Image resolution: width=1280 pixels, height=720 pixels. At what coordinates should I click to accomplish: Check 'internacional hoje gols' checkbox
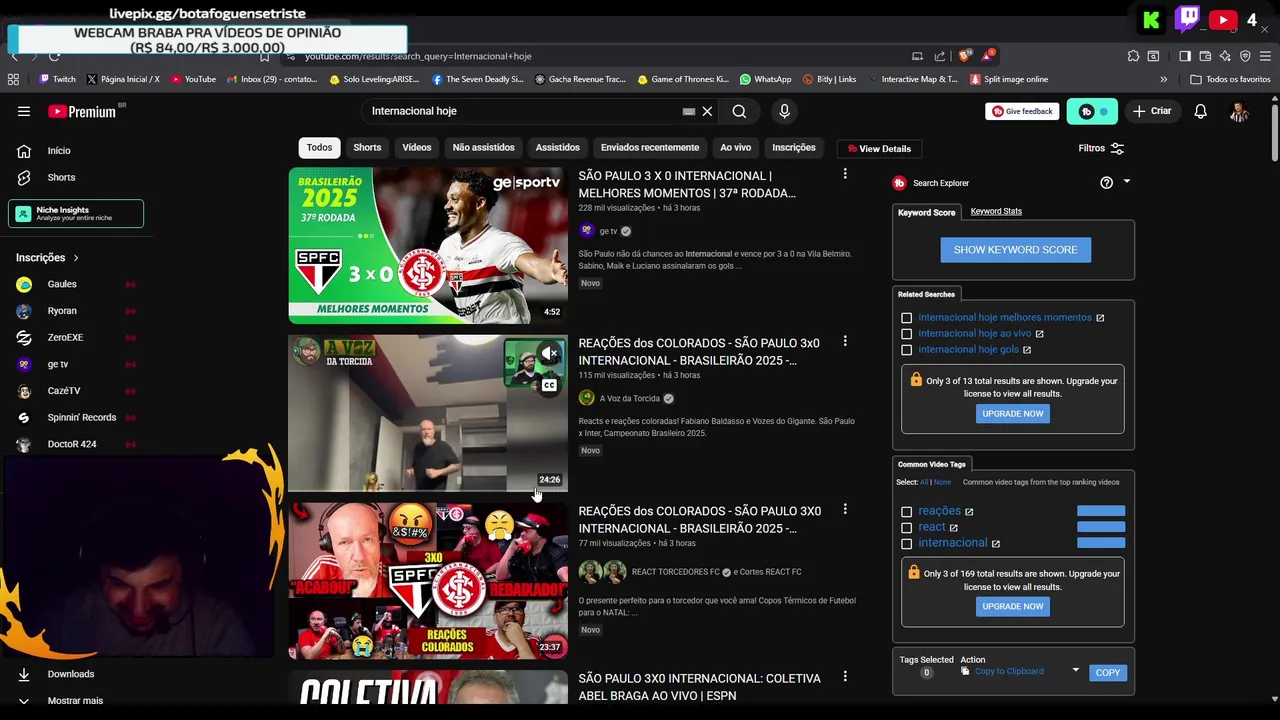(x=907, y=350)
